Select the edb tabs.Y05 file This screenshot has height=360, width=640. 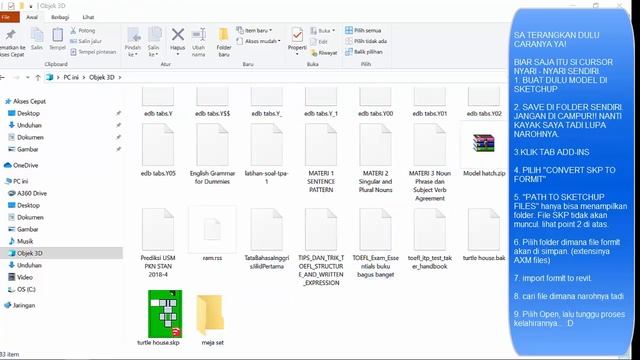pos(158,150)
